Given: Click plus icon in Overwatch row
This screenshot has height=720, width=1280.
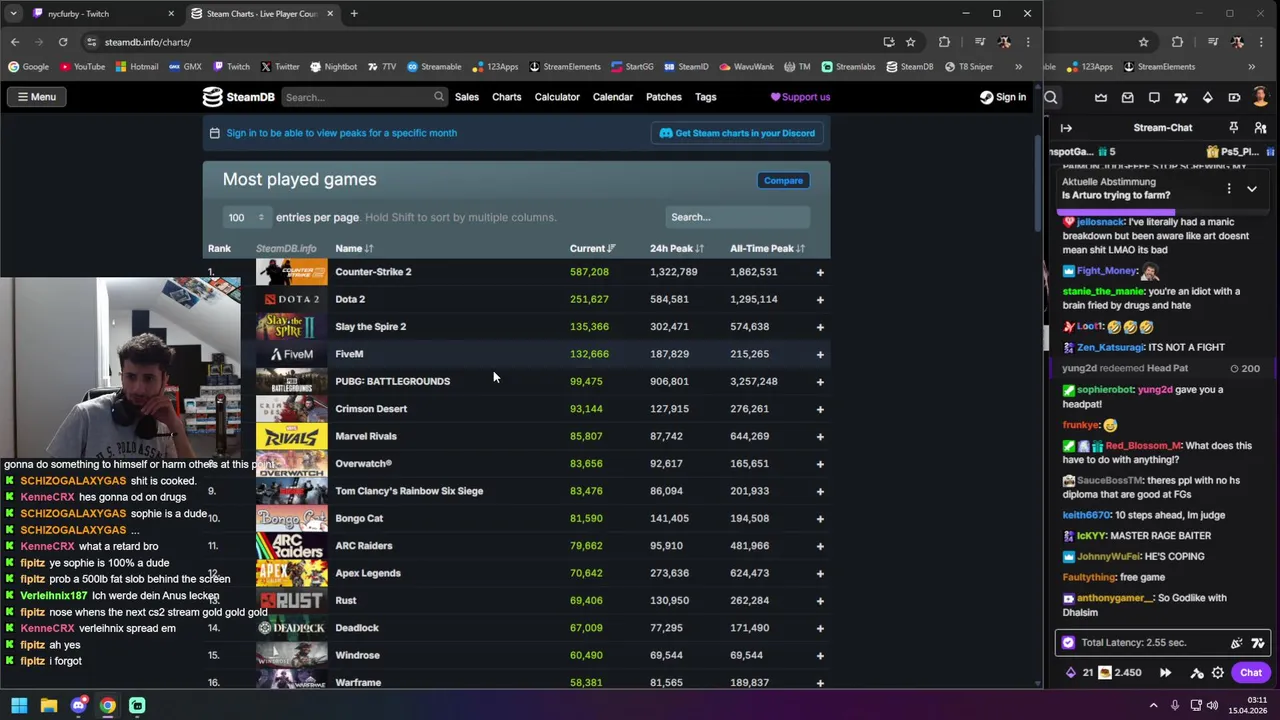Looking at the screenshot, I should pyautogui.click(x=820, y=464).
